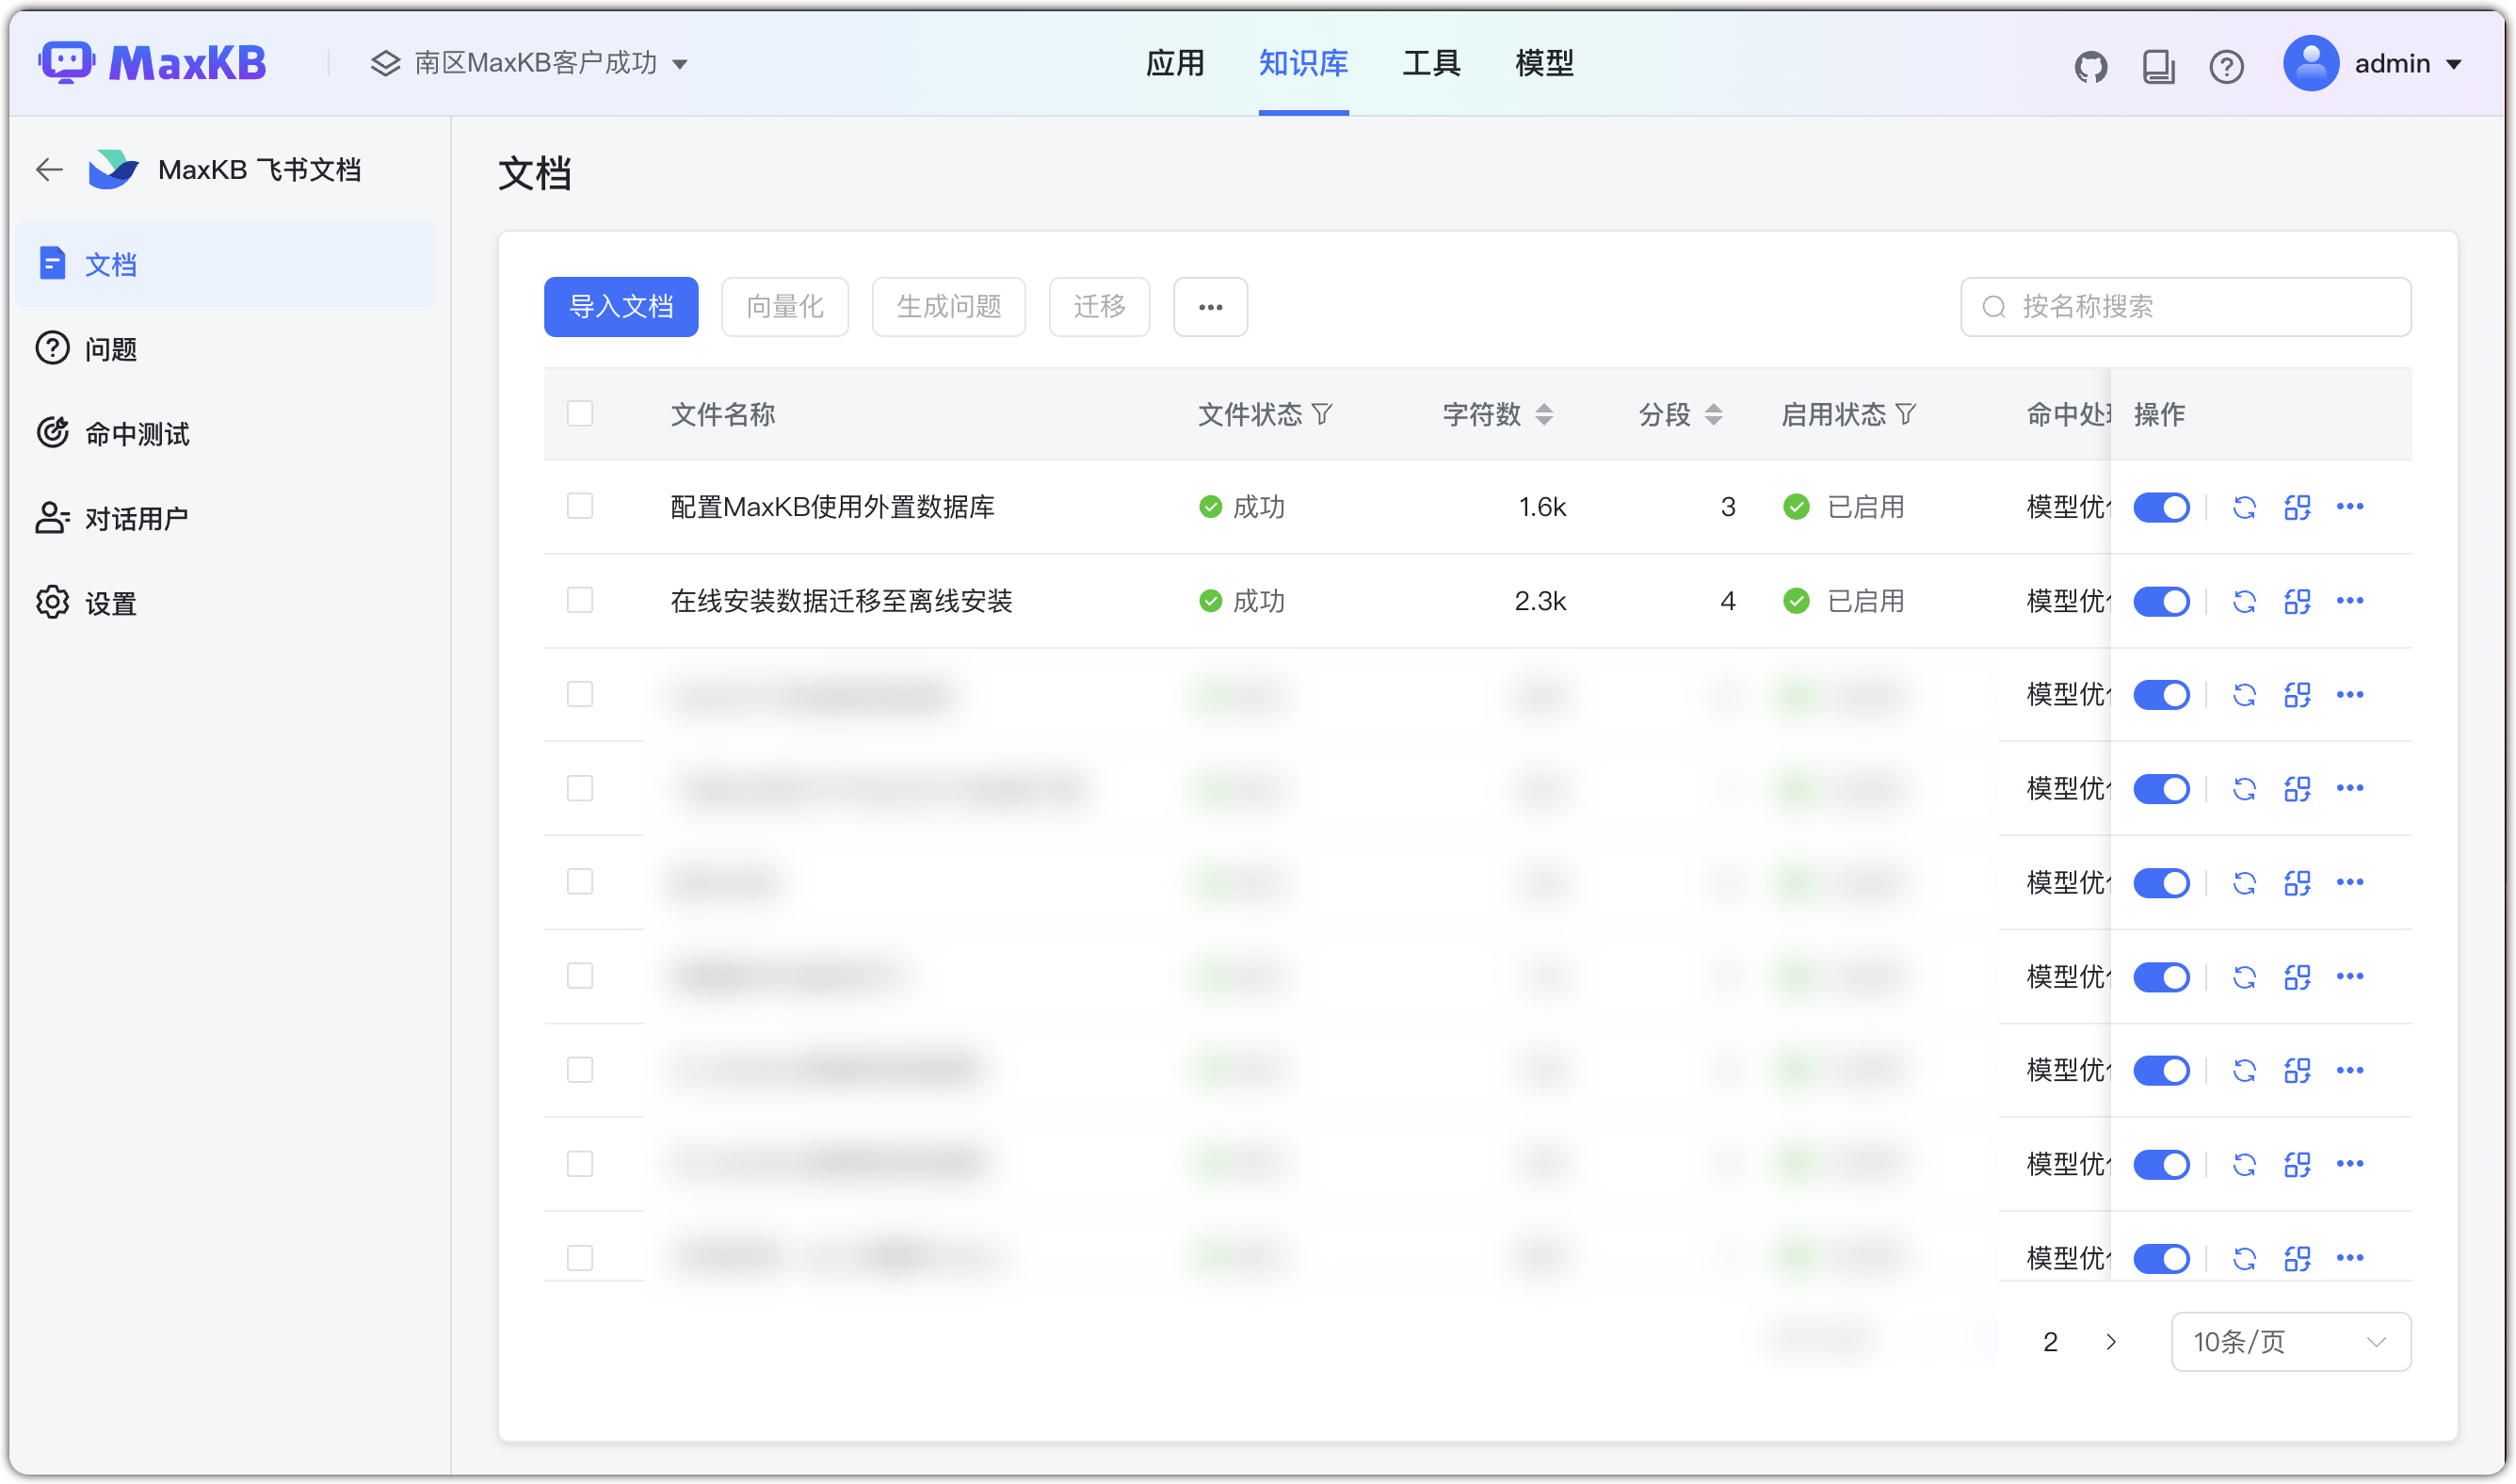The image size is (2516, 1484).
Task: Open settings icon for 配置MaxKB使用外置数据库 row
Action: click(2298, 507)
